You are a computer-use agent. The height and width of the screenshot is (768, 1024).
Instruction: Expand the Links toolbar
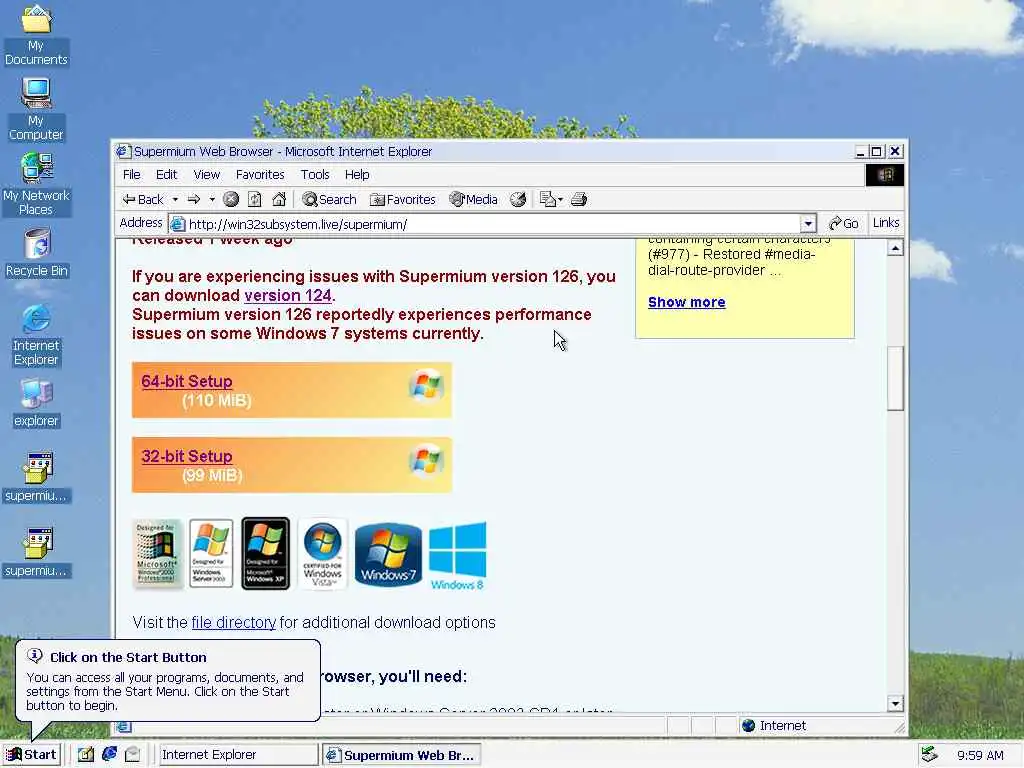coord(886,223)
